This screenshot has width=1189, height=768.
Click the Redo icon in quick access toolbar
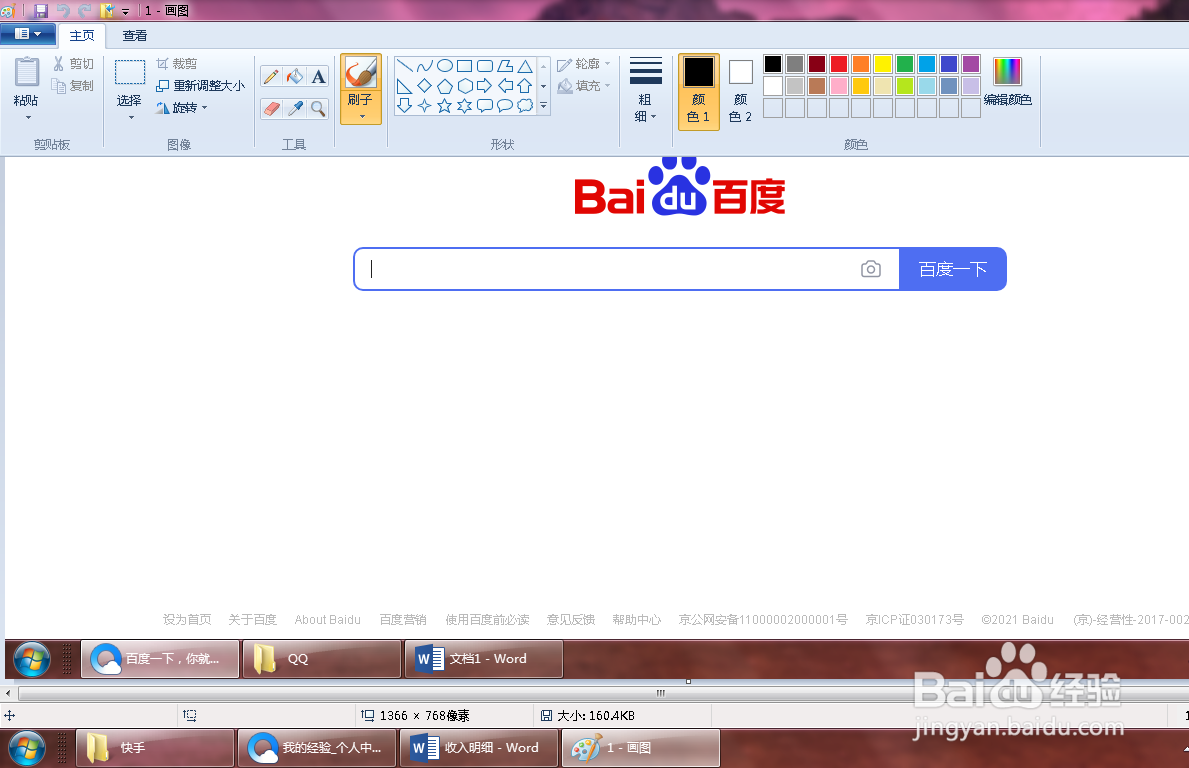[x=85, y=11]
